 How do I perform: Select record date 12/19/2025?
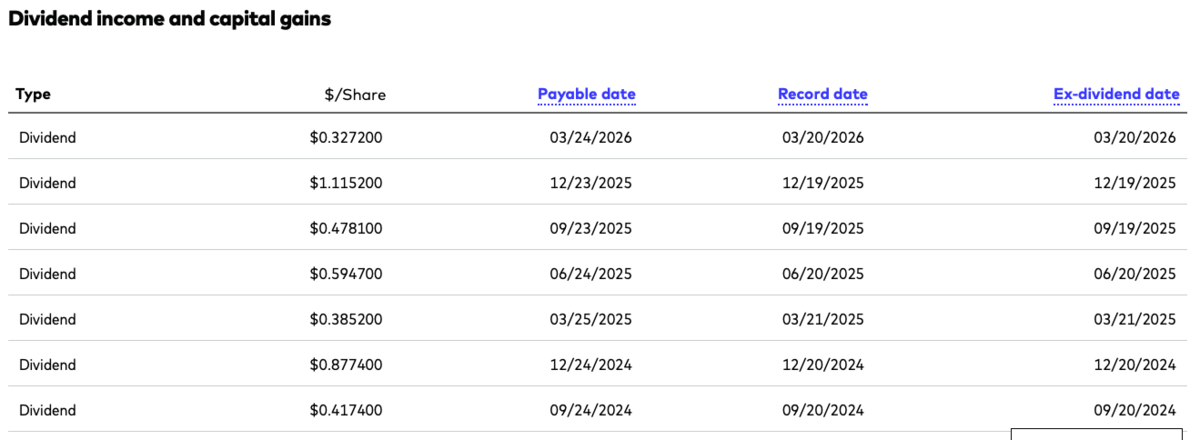(823, 183)
